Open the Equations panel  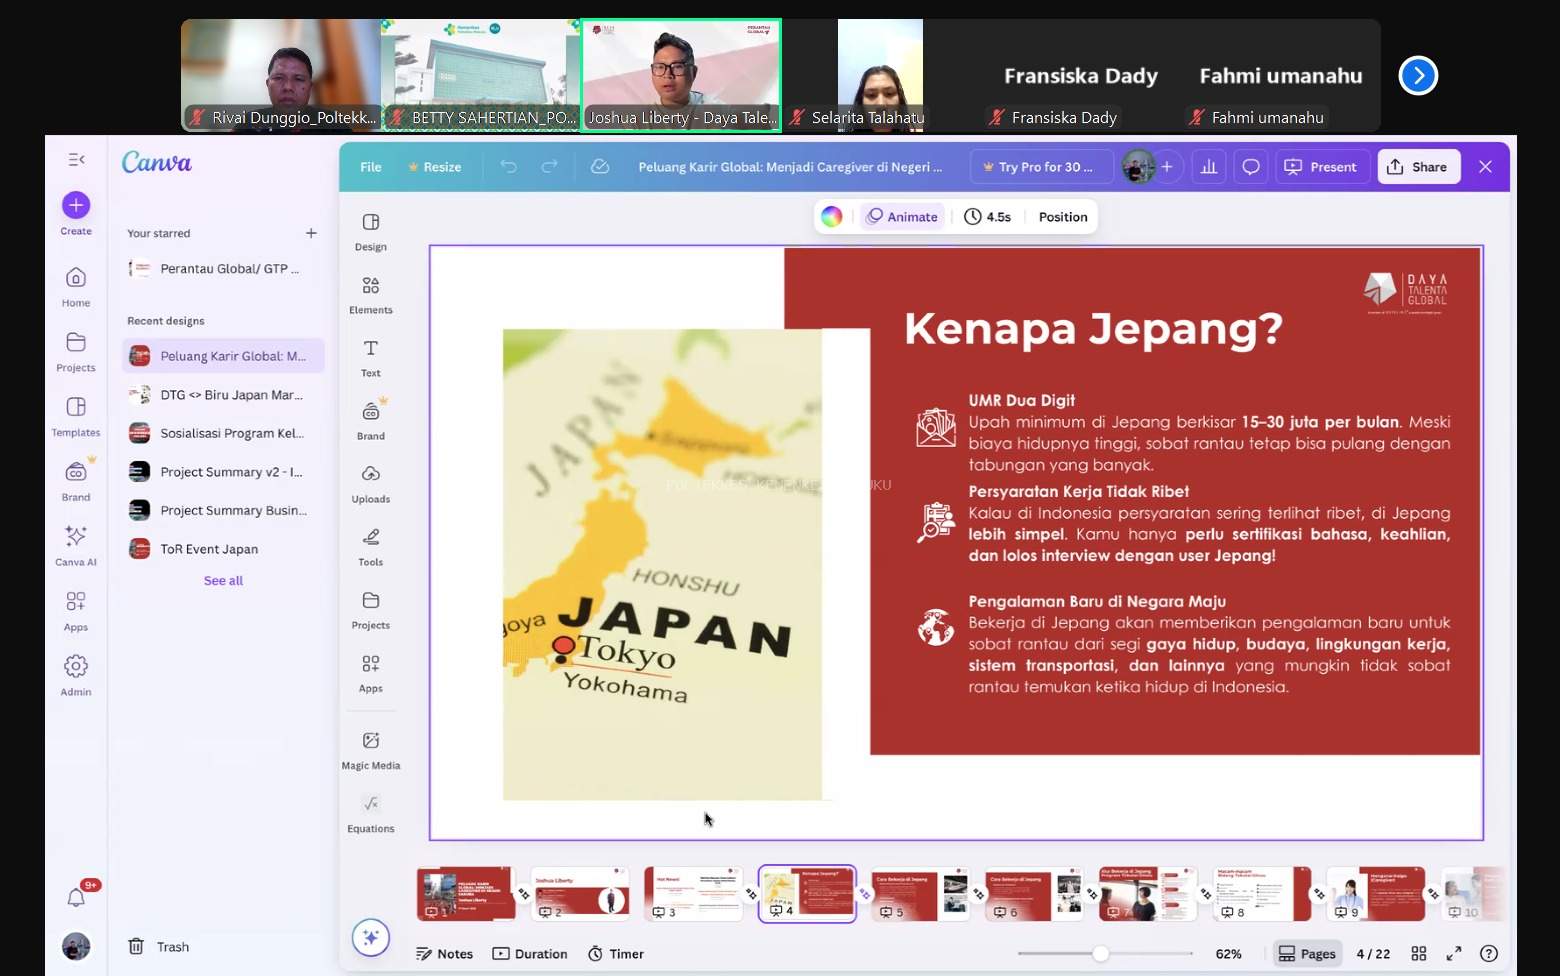coord(370,812)
